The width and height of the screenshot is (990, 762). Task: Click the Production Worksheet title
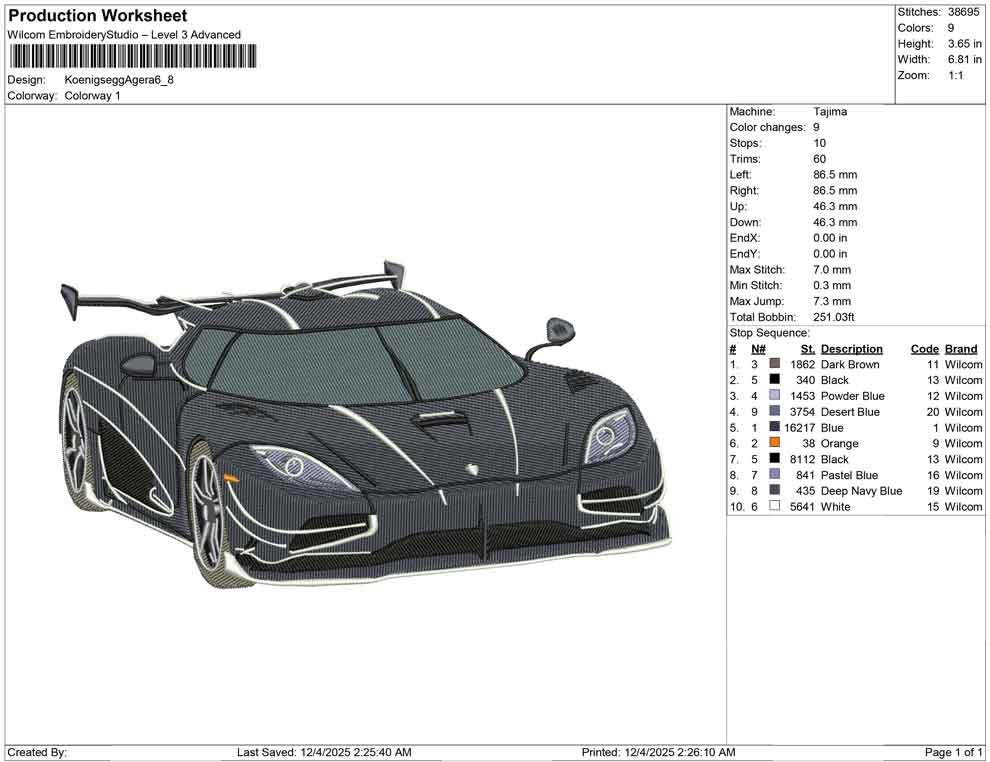coord(97,16)
